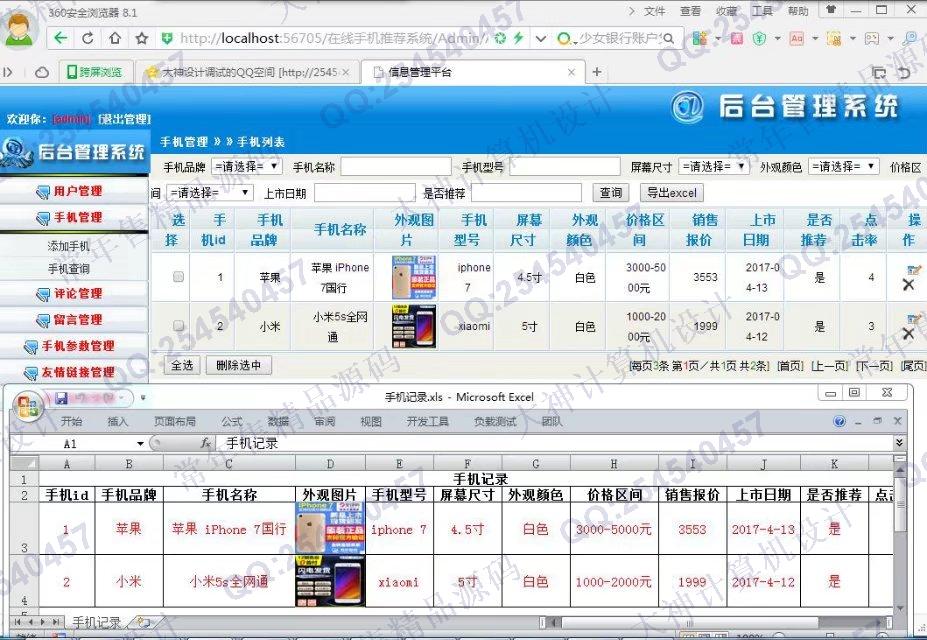
Task: Bookmark page with the star icon
Action: pos(142,38)
